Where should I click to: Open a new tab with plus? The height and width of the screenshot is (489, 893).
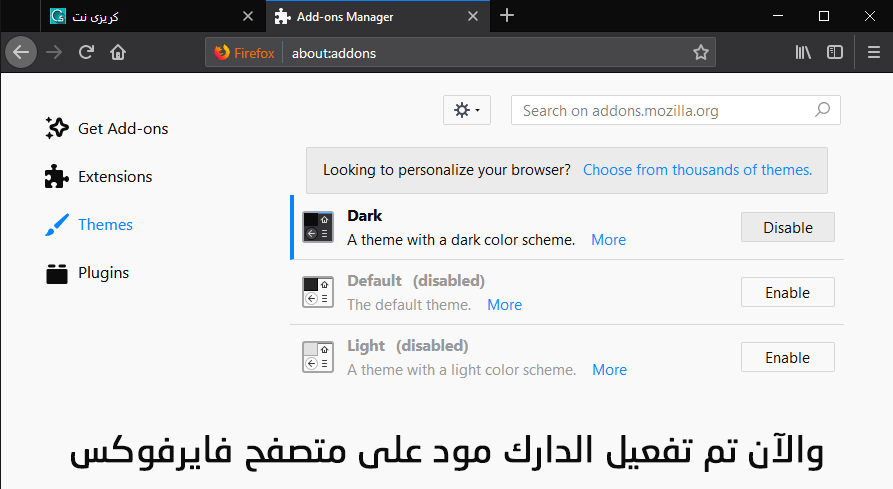(x=507, y=15)
